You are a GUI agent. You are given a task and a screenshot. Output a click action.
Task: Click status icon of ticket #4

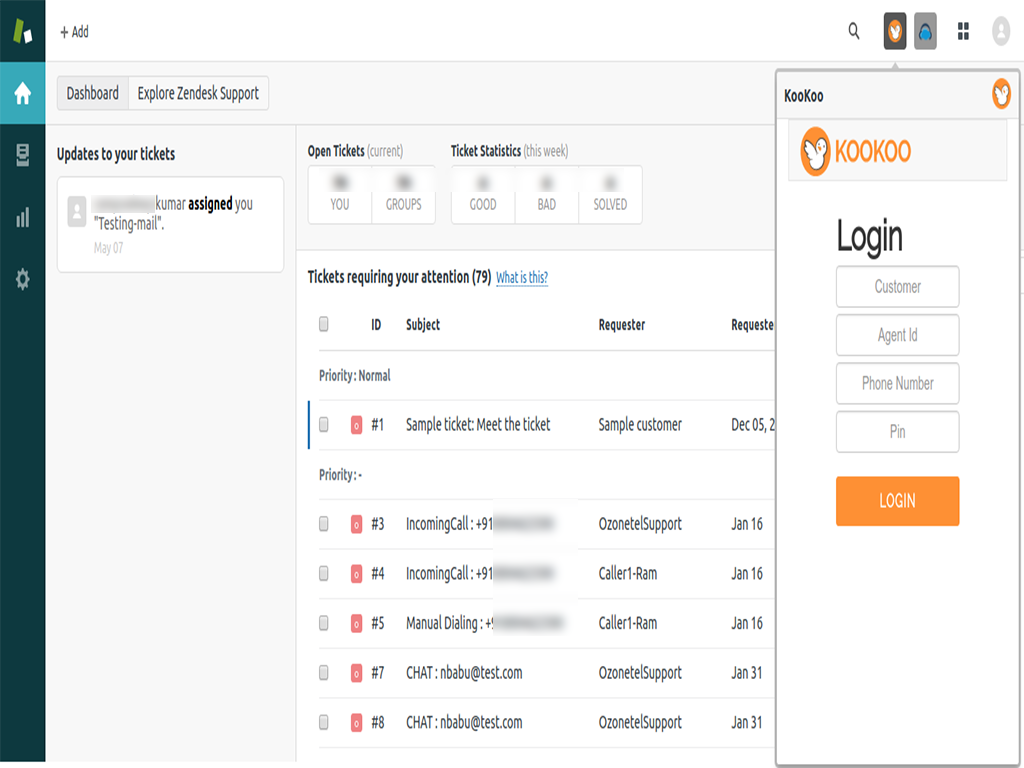pyautogui.click(x=356, y=574)
